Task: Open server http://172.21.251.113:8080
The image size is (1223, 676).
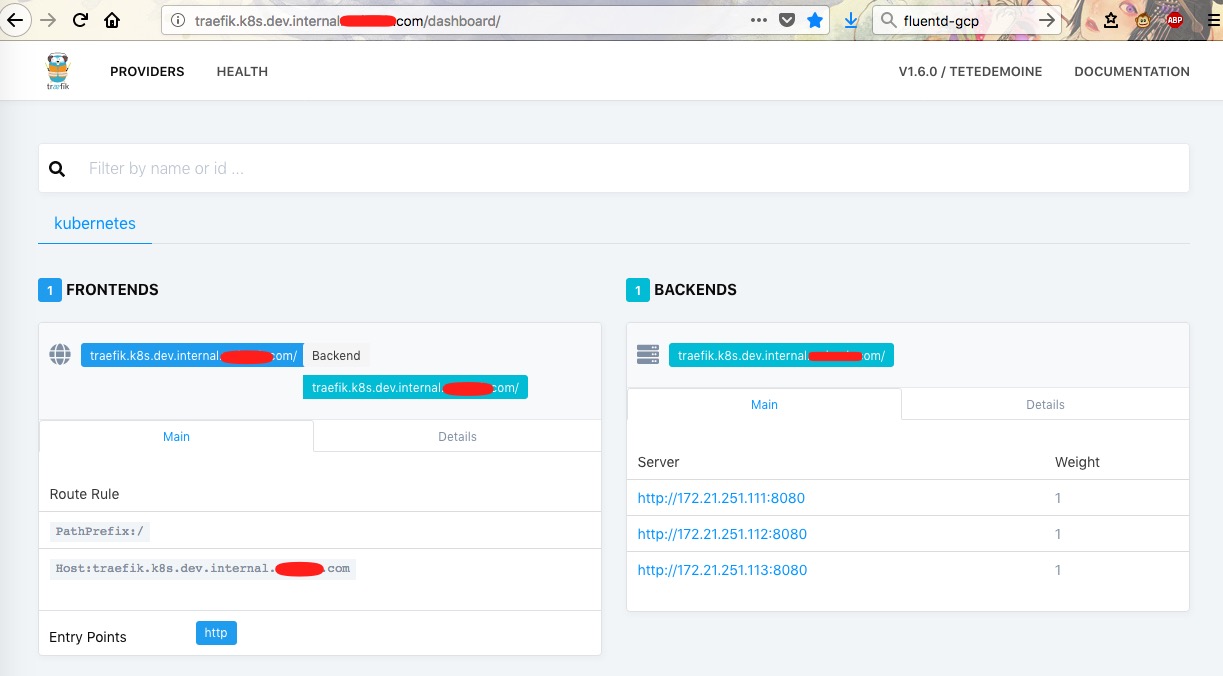Action: pos(722,570)
